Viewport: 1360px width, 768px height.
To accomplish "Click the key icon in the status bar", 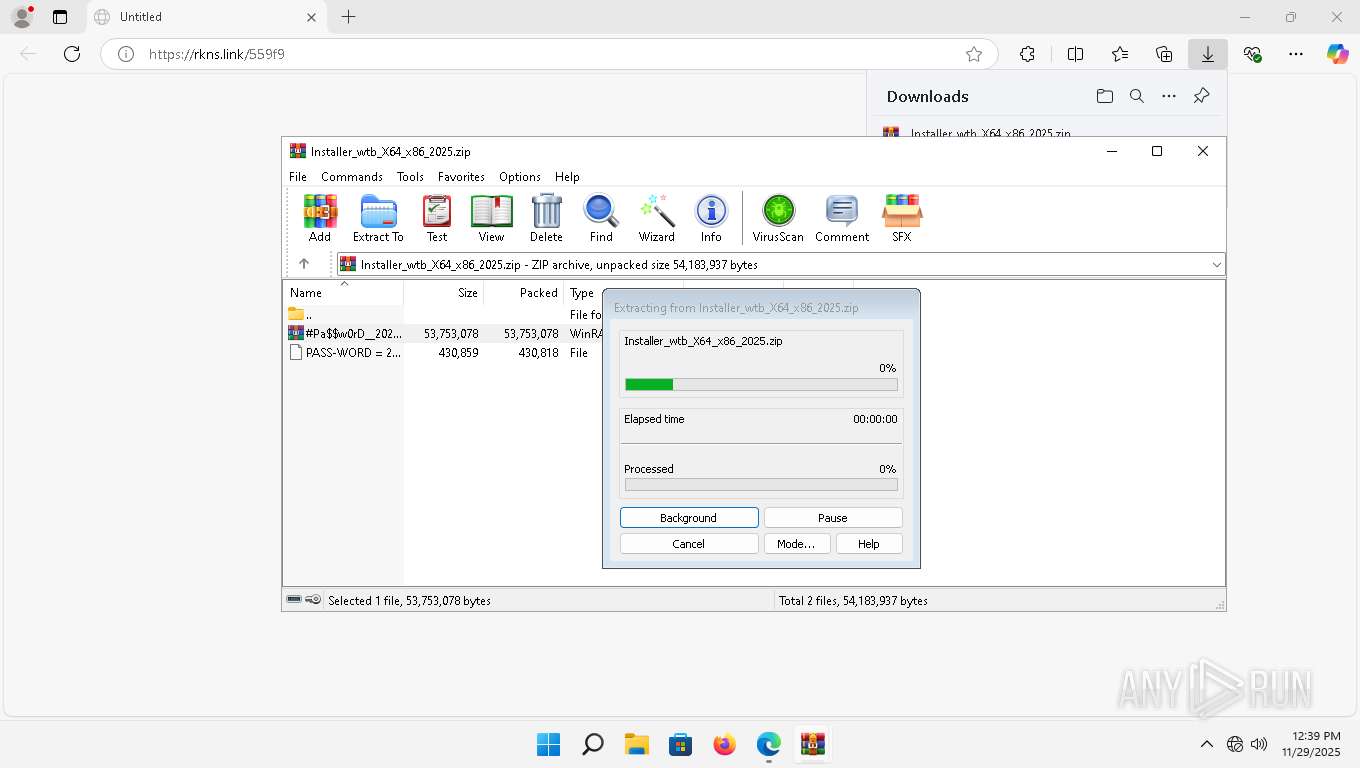I will pyautogui.click(x=313, y=600).
